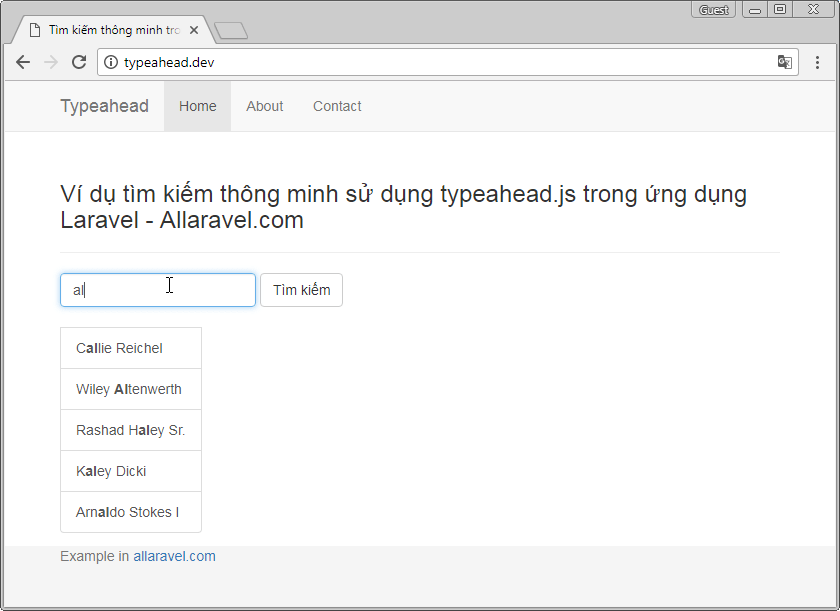Click the Guest profile button
The height and width of the screenshot is (611, 840).
[x=714, y=10]
